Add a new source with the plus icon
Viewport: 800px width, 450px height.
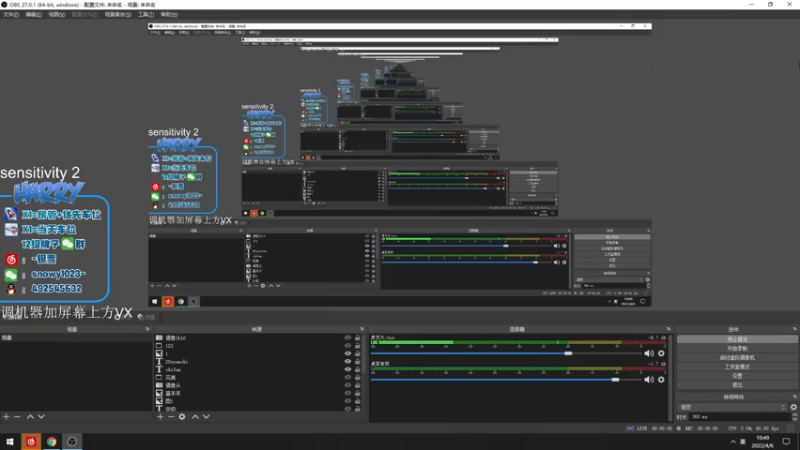tap(160, 417)
